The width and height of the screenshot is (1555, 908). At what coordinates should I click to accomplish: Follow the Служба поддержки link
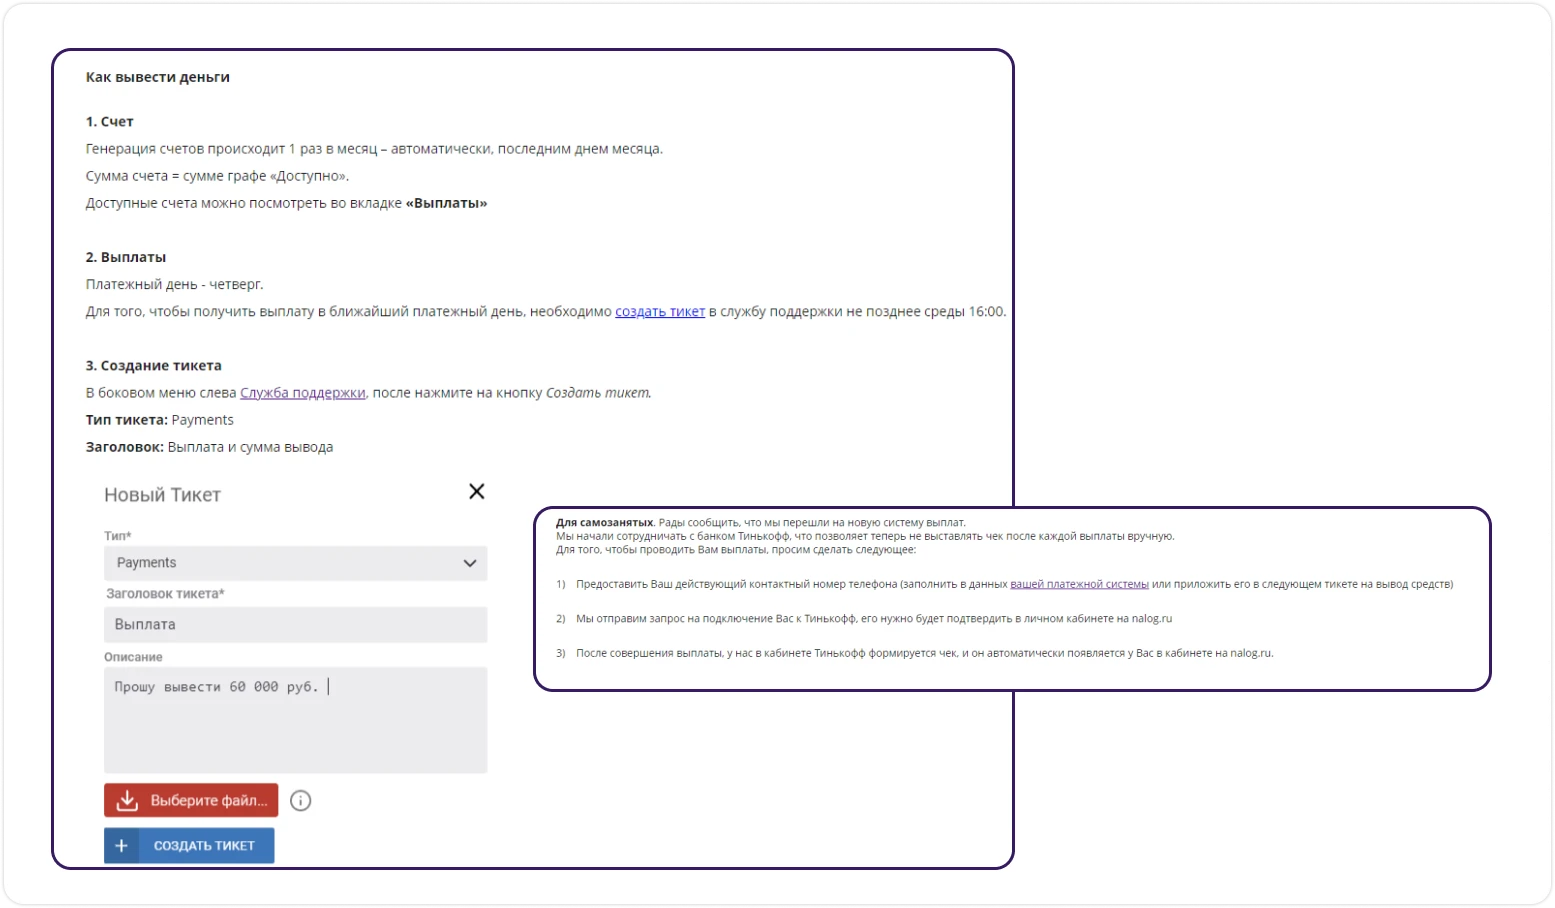pos(303,393)
